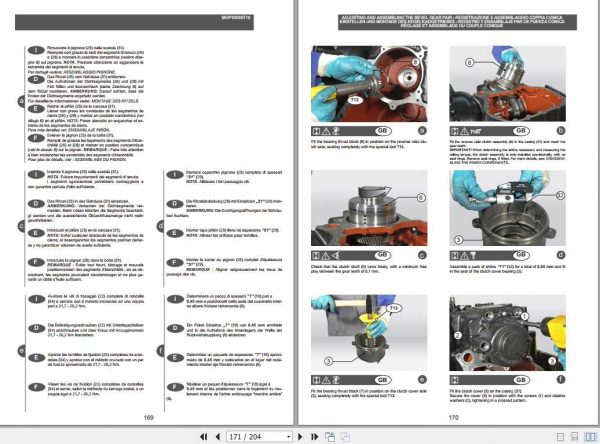This screenshot has height=444, width=600.
Task: Go forward to the next view
Action: pyautogui.click(x=345, y=437)
